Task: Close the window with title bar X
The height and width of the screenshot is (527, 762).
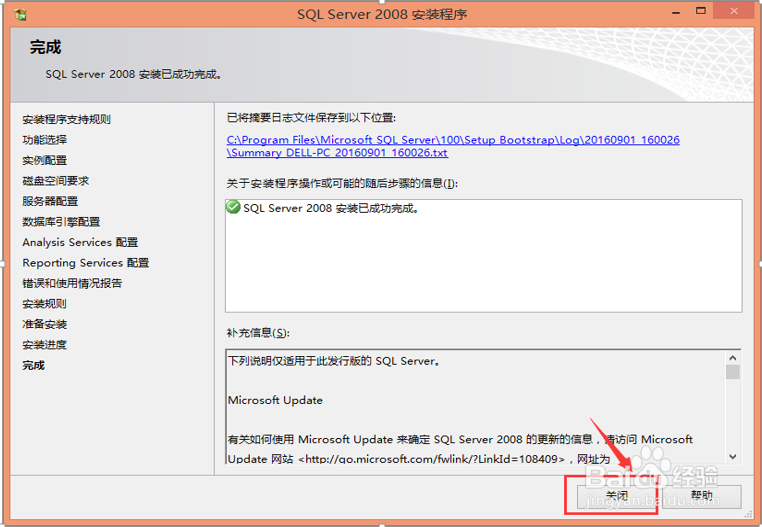Action: point(734,11)
